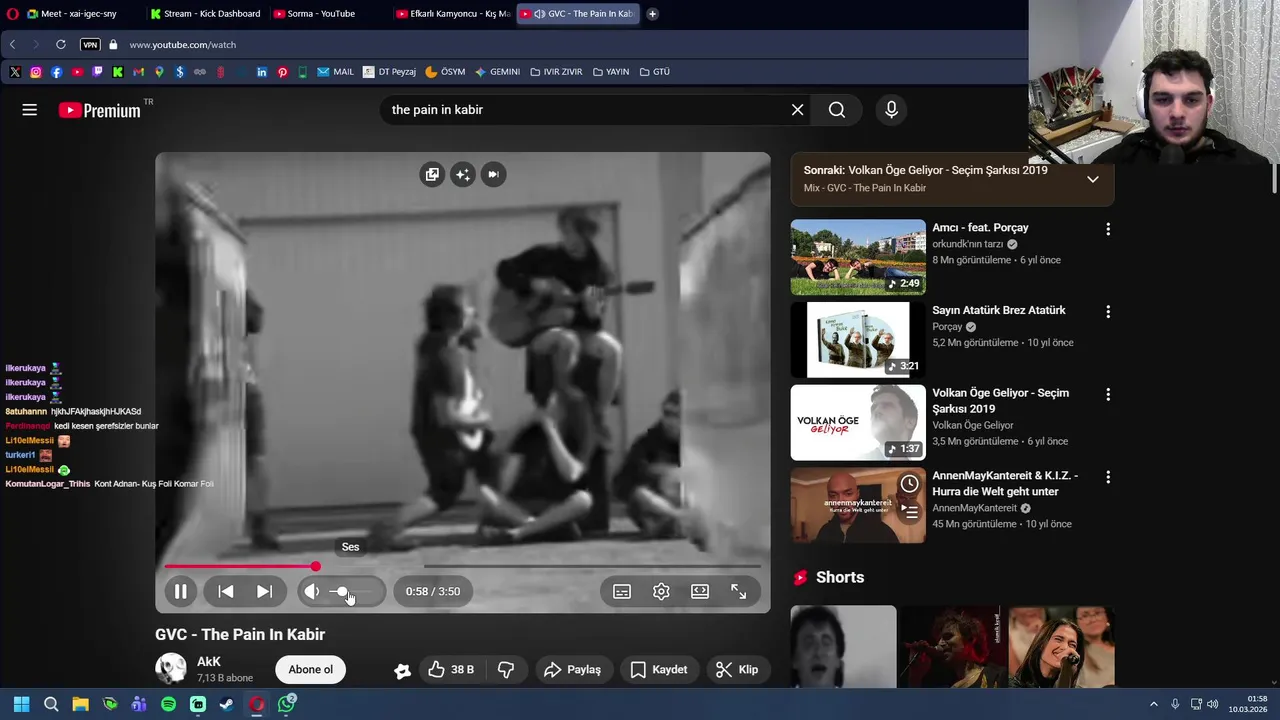Reload the current page
Screen dimensions: 1280x720
(x=61, y=45)
